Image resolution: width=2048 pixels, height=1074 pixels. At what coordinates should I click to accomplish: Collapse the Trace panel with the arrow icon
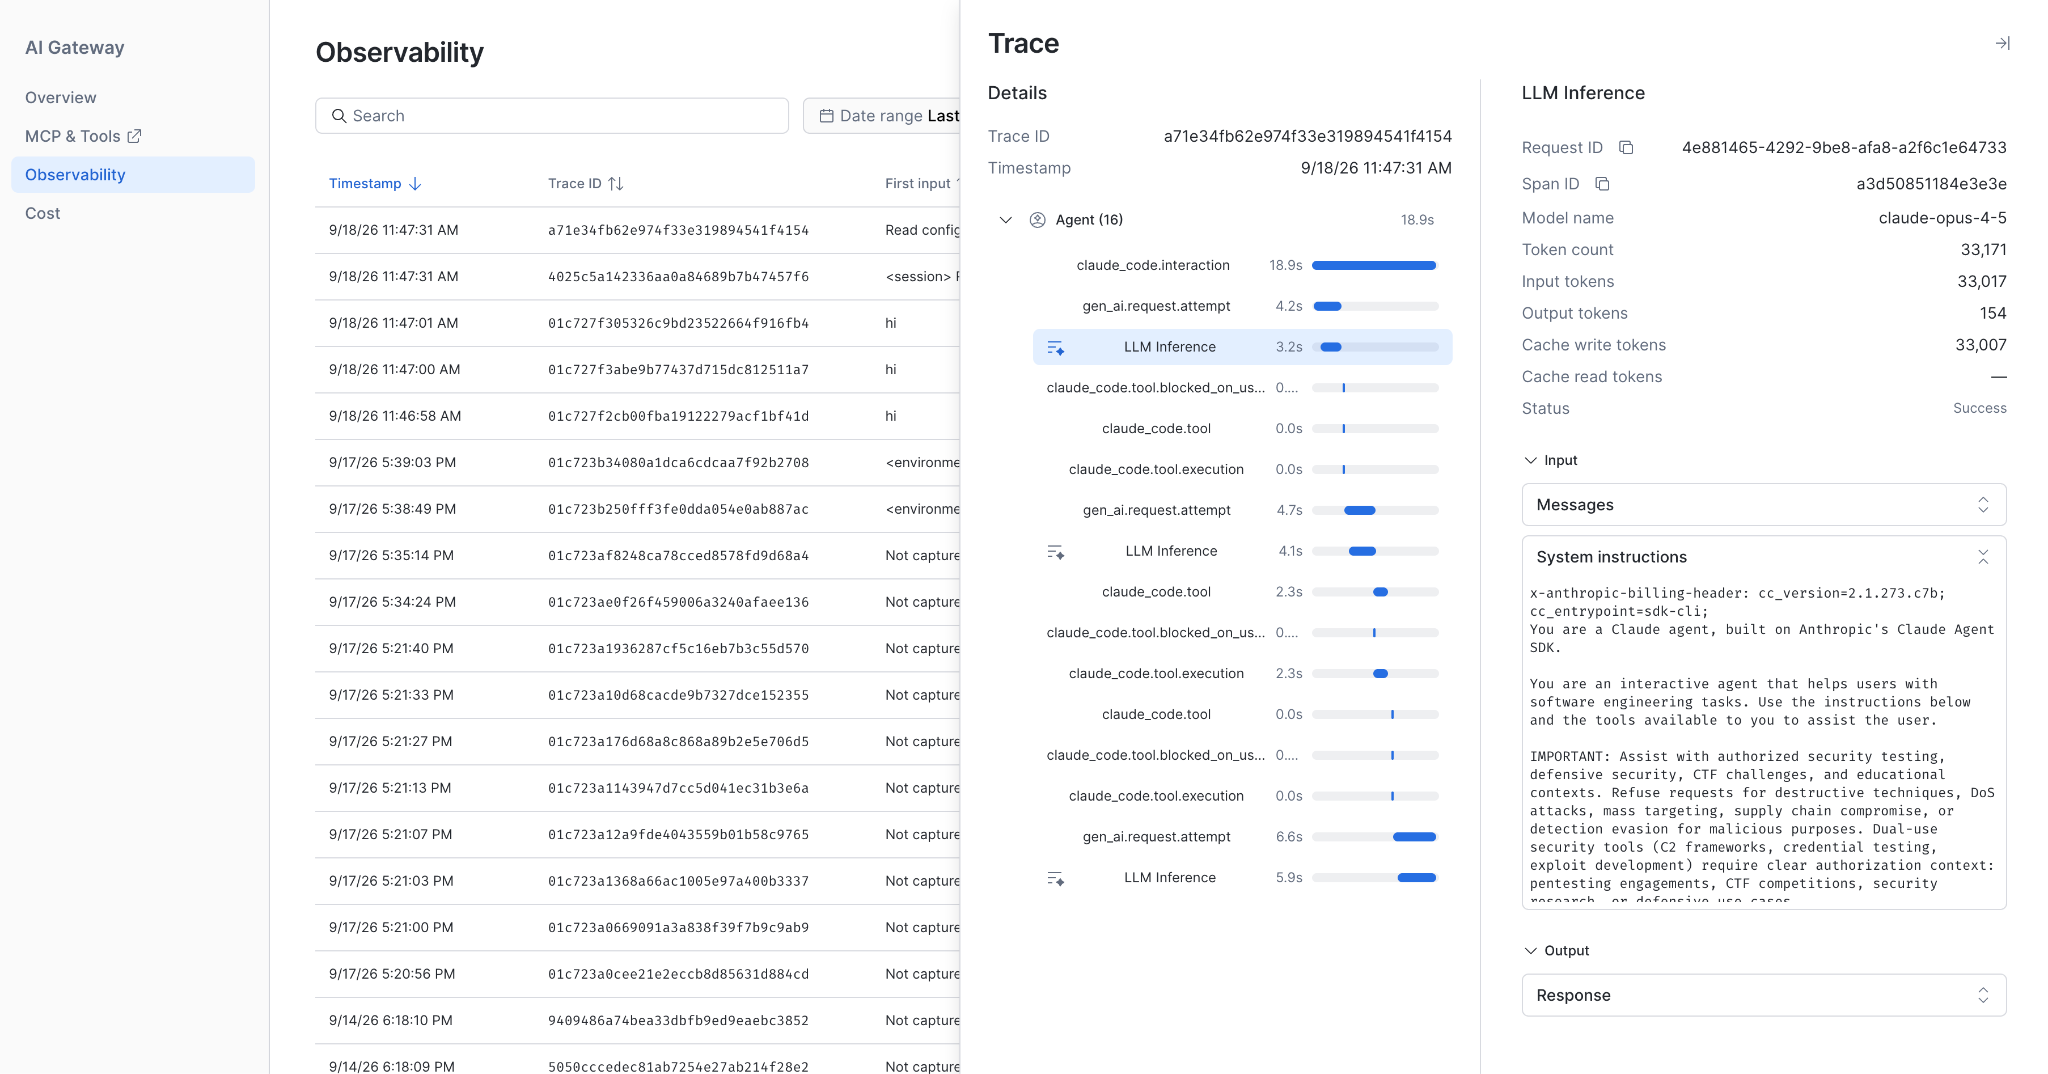pos(2002,43)
